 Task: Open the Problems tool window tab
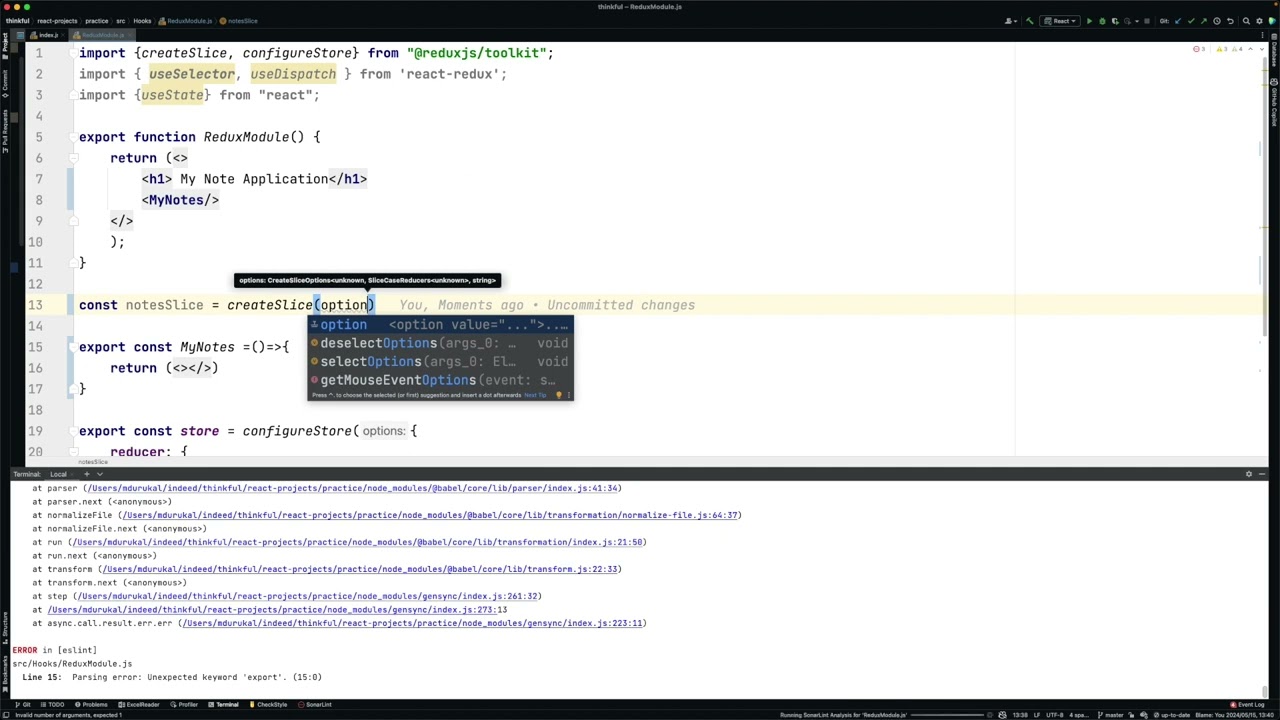[91, 705]
